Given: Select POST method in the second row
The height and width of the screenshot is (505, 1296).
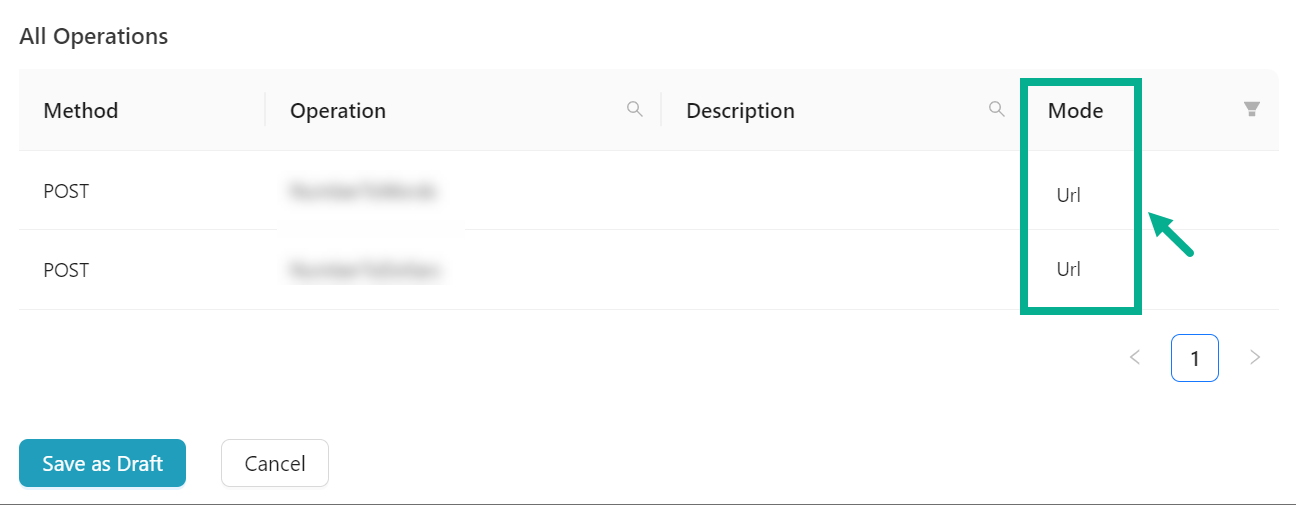Looking at the screenshot, I should point(66,270).
